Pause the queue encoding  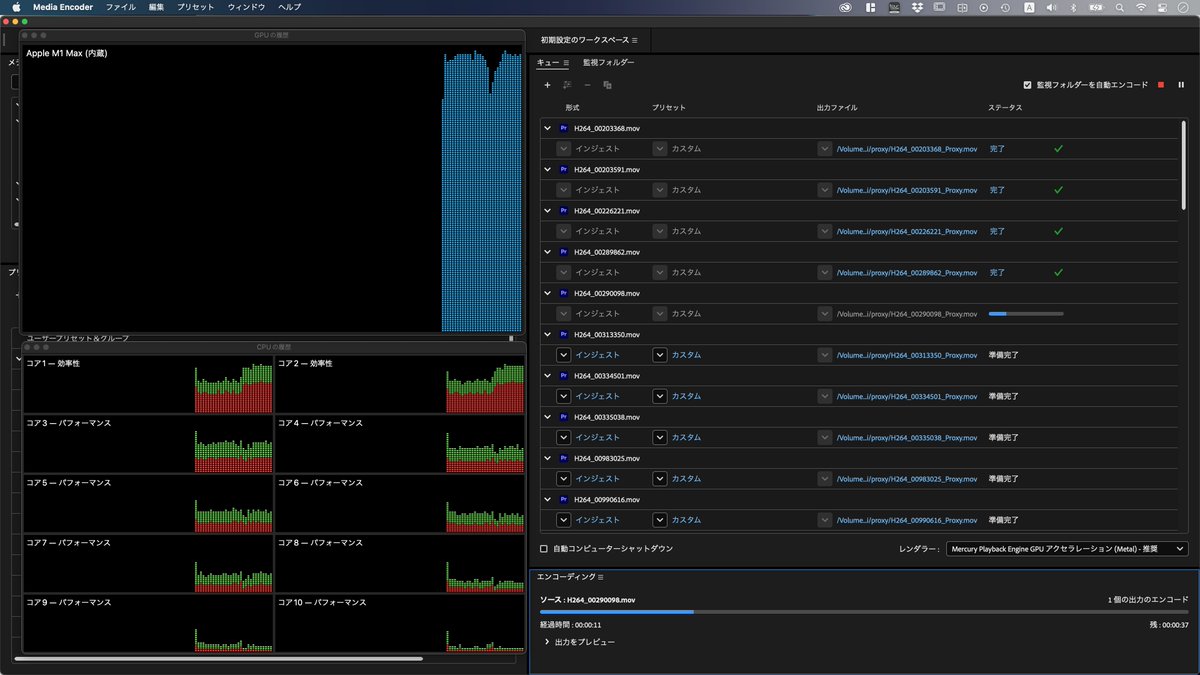pos(1181,85)
